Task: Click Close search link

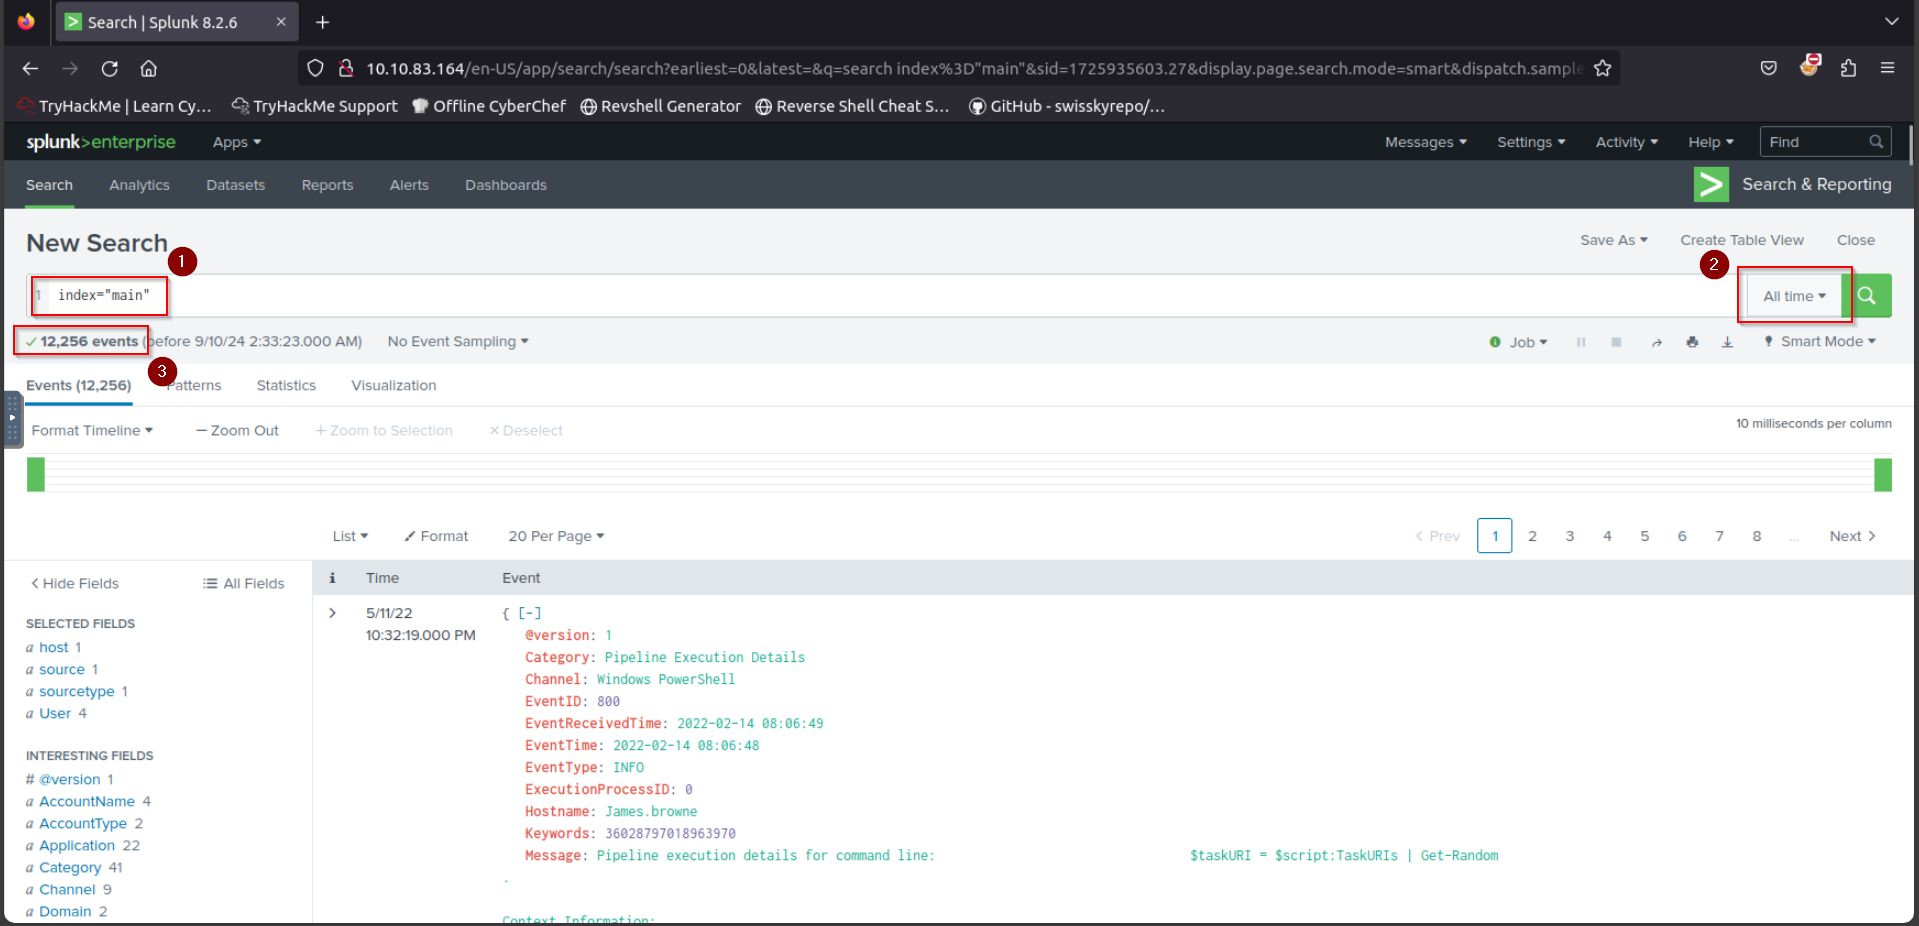Action: tap(1856, 240)
